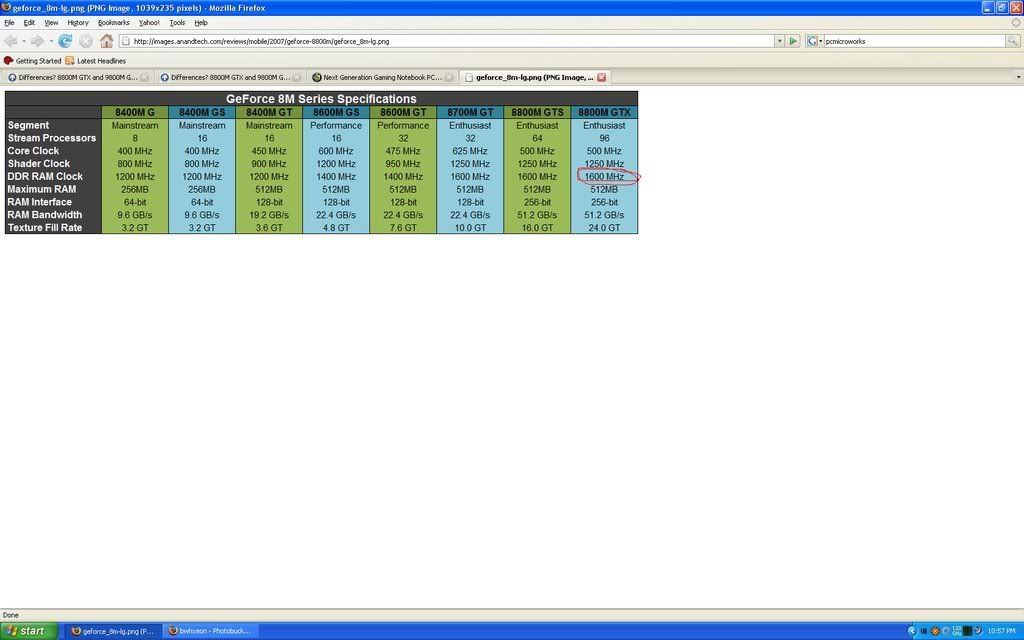Click the taskbar clock showing 10:57 PM

coord(1001,631)
